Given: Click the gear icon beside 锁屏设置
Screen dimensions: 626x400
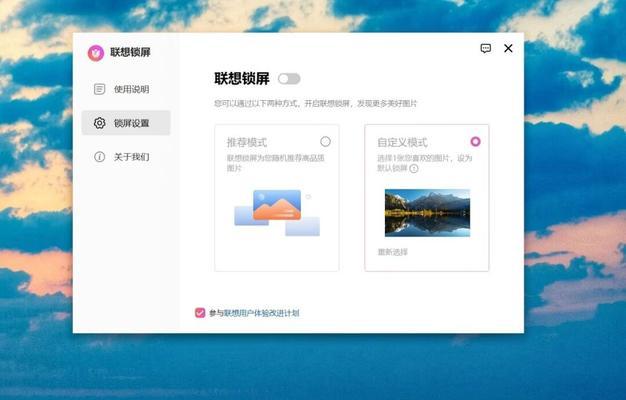Looking at the screenshot, I should coord(99,123).
